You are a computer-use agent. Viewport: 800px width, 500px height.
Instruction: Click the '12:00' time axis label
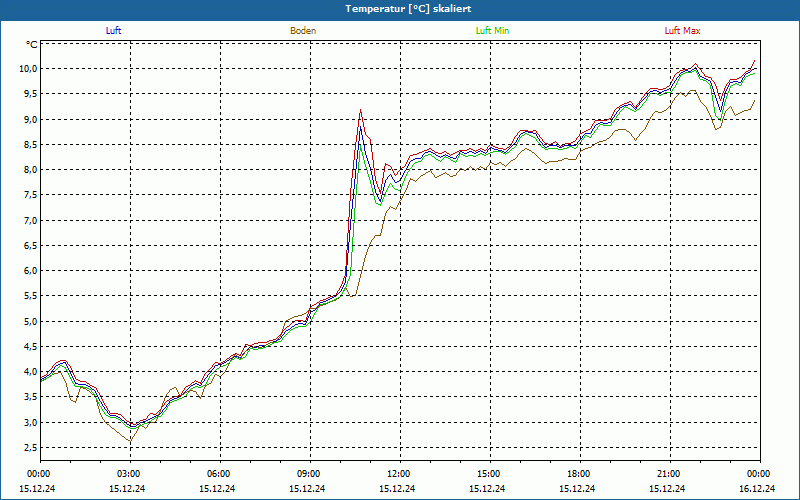pos(400,474)
